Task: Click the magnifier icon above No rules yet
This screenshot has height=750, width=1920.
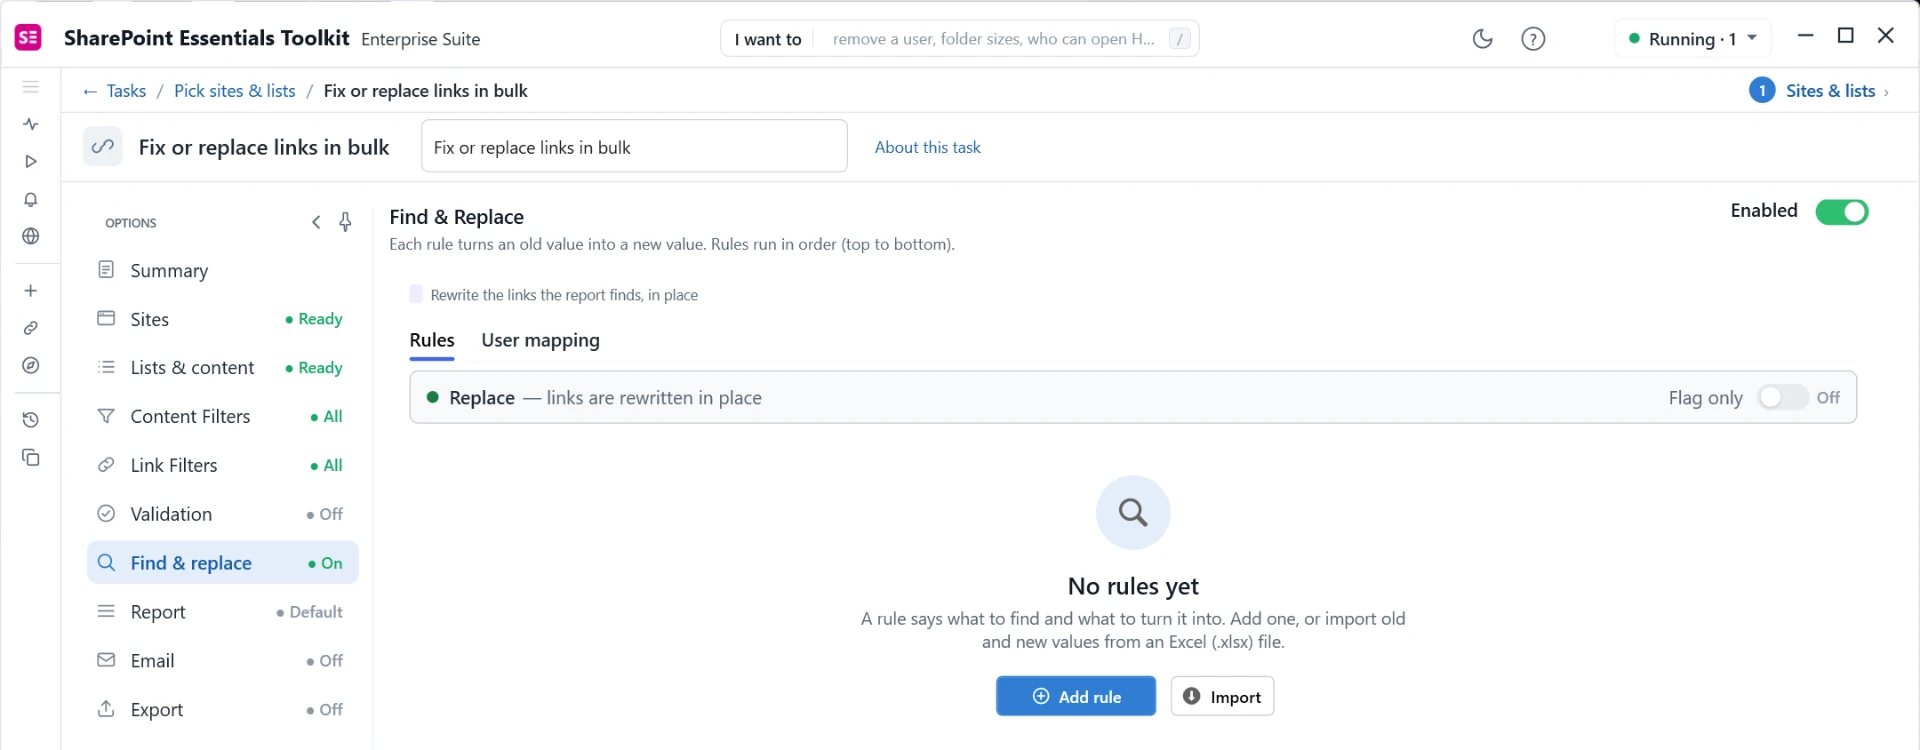Action: [x=1133, y=512]
